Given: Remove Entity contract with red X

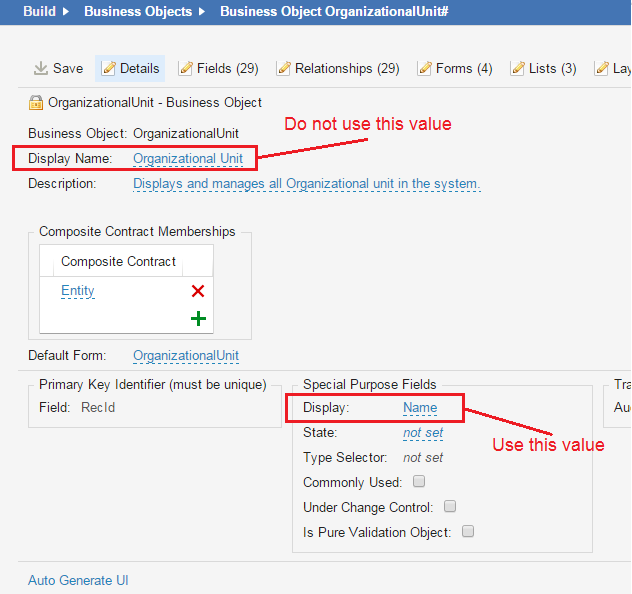Looking at the screenshot, I should (x=198, y=291).
